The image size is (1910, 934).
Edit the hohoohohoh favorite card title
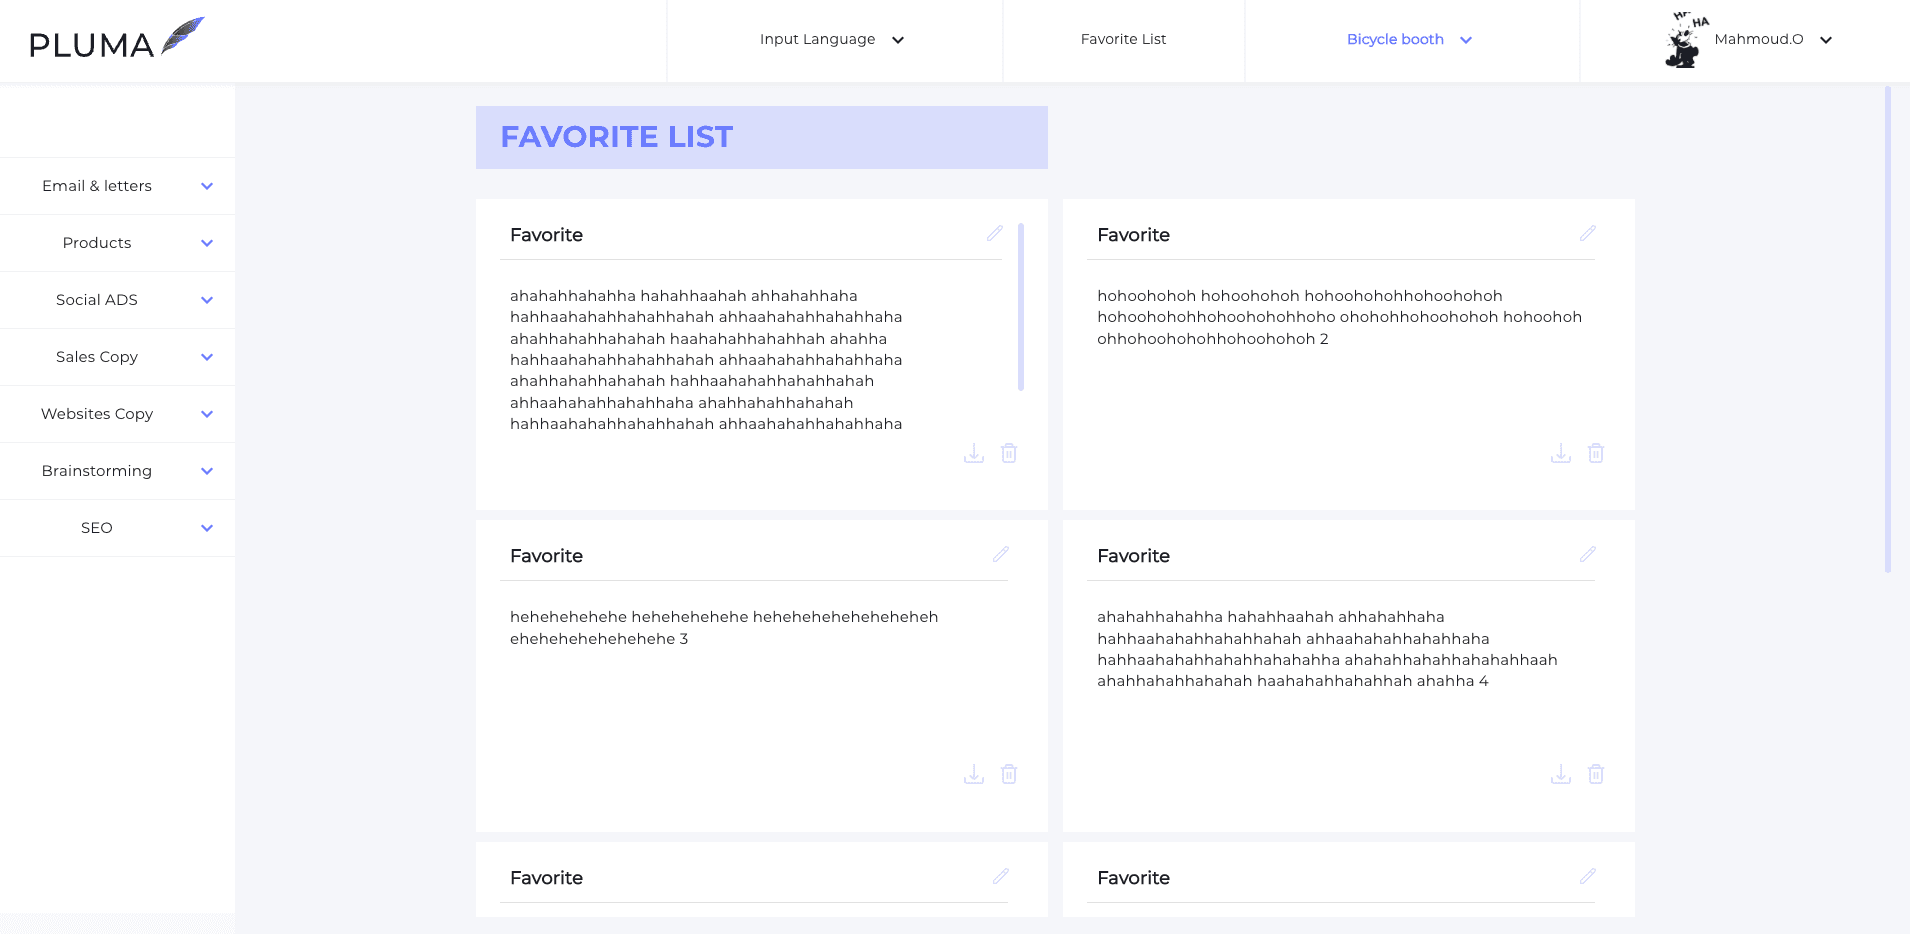click(1587, 233)
